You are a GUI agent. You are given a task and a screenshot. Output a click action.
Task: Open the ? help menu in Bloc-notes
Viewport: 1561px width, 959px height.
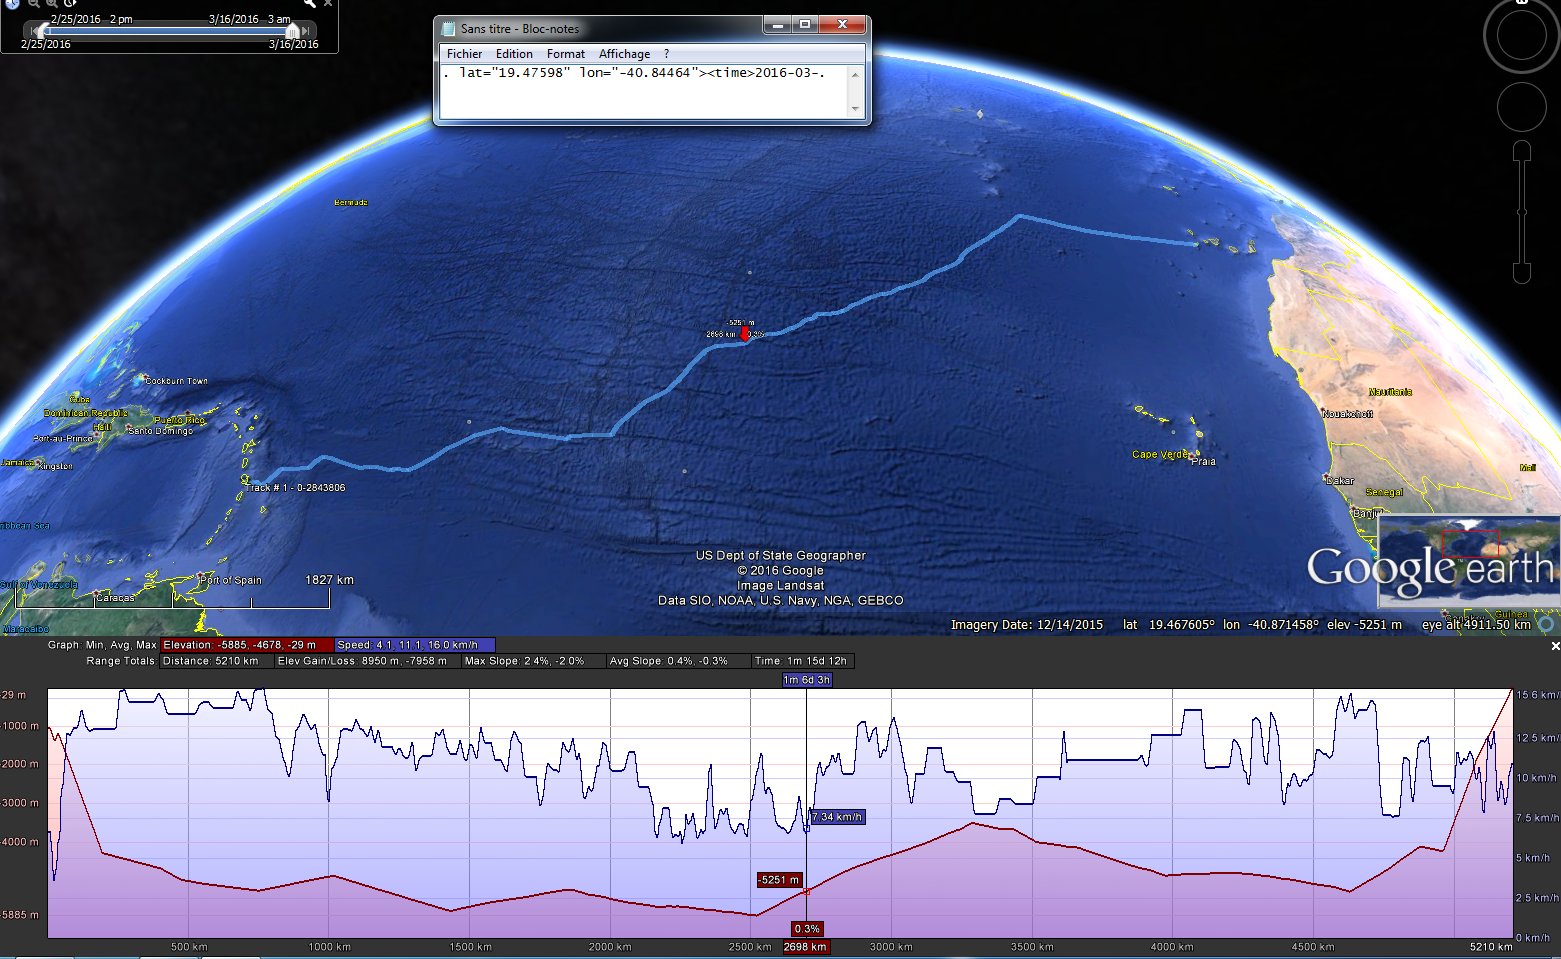tap(667, 54)
